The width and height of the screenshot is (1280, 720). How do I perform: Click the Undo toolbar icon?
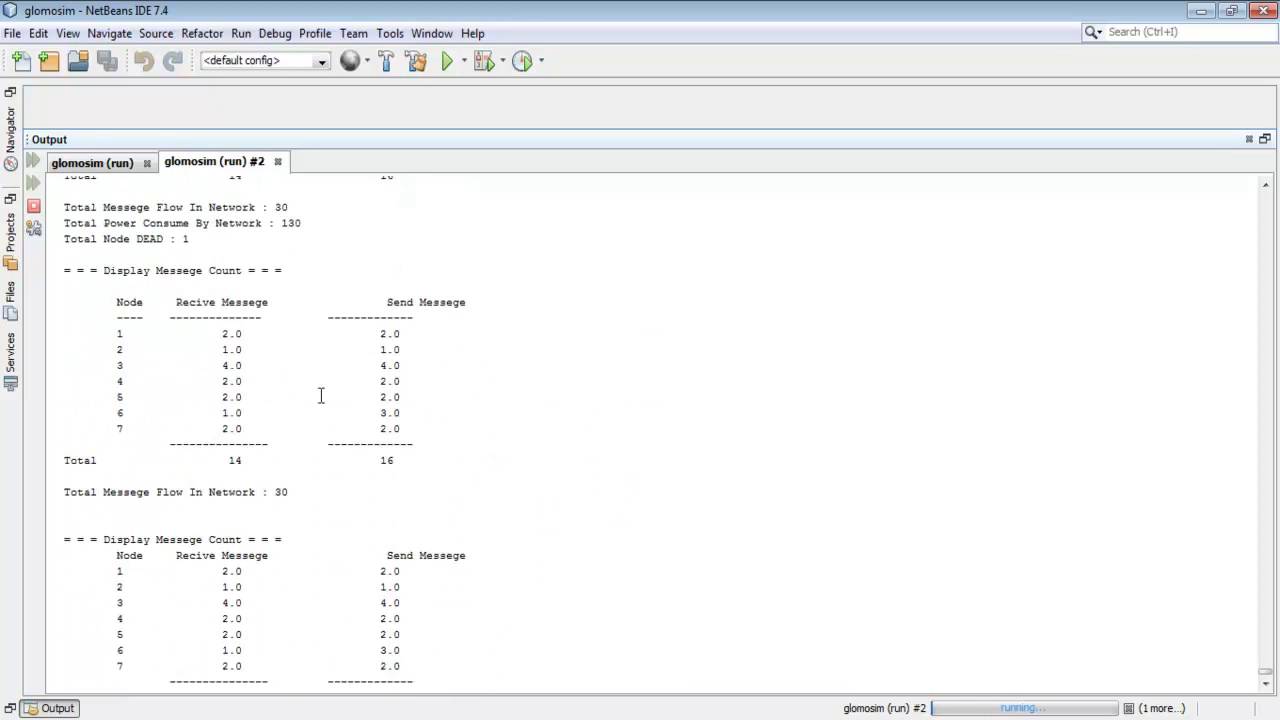click(144, 61)
